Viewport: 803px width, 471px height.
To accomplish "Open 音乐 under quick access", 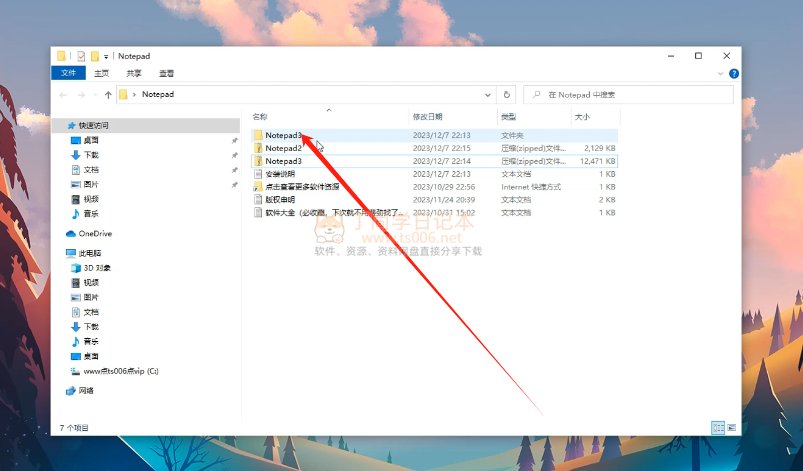I will click(x=91, y=214).
